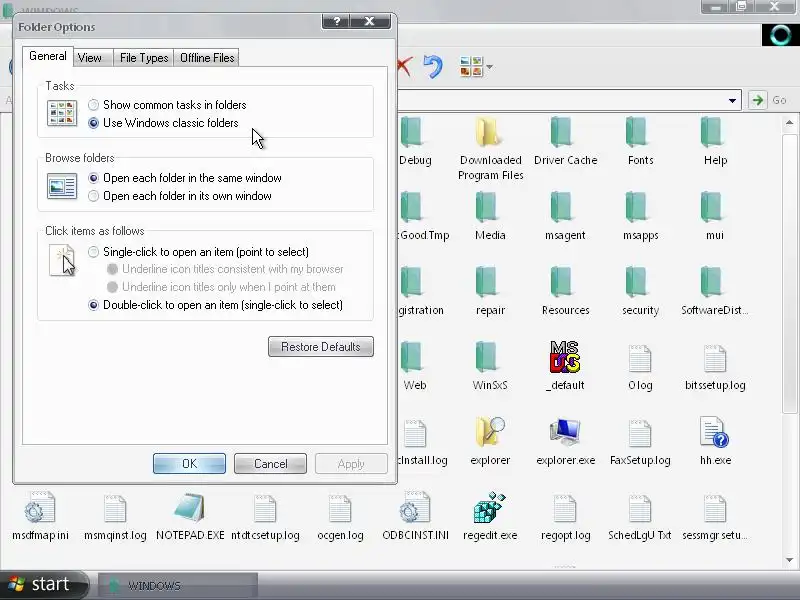Image resolution: width=800 pixels, height=600 pixels.
Task: Open the Start menu
Action: click(x=43, y=584)
